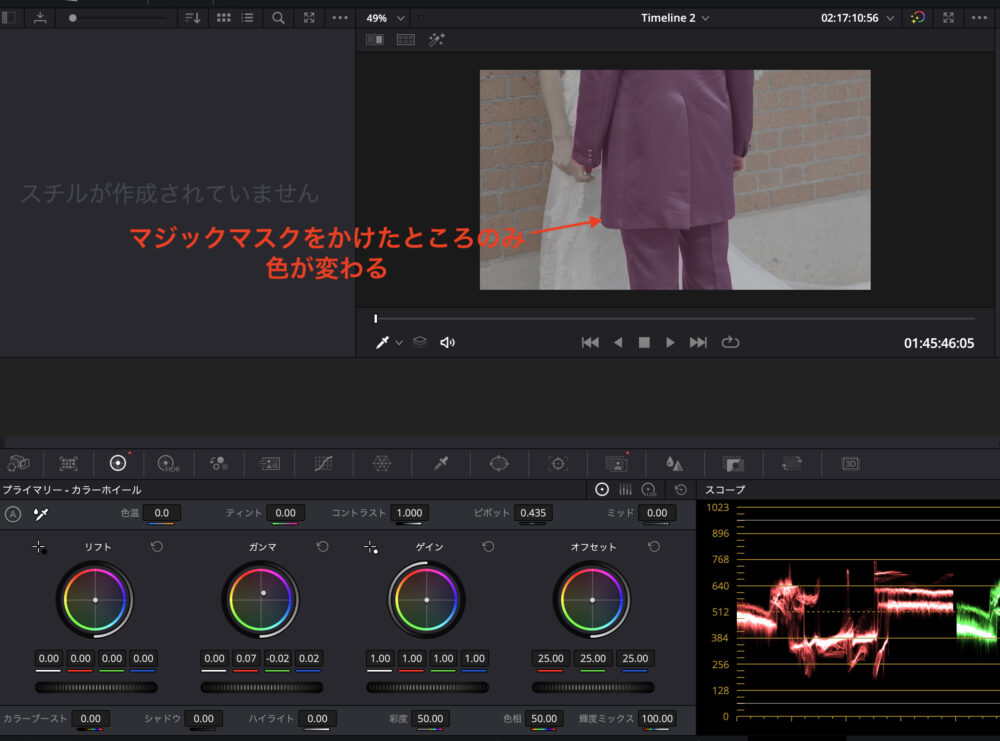
Task: Toggle loop playback
Action: 730,342
